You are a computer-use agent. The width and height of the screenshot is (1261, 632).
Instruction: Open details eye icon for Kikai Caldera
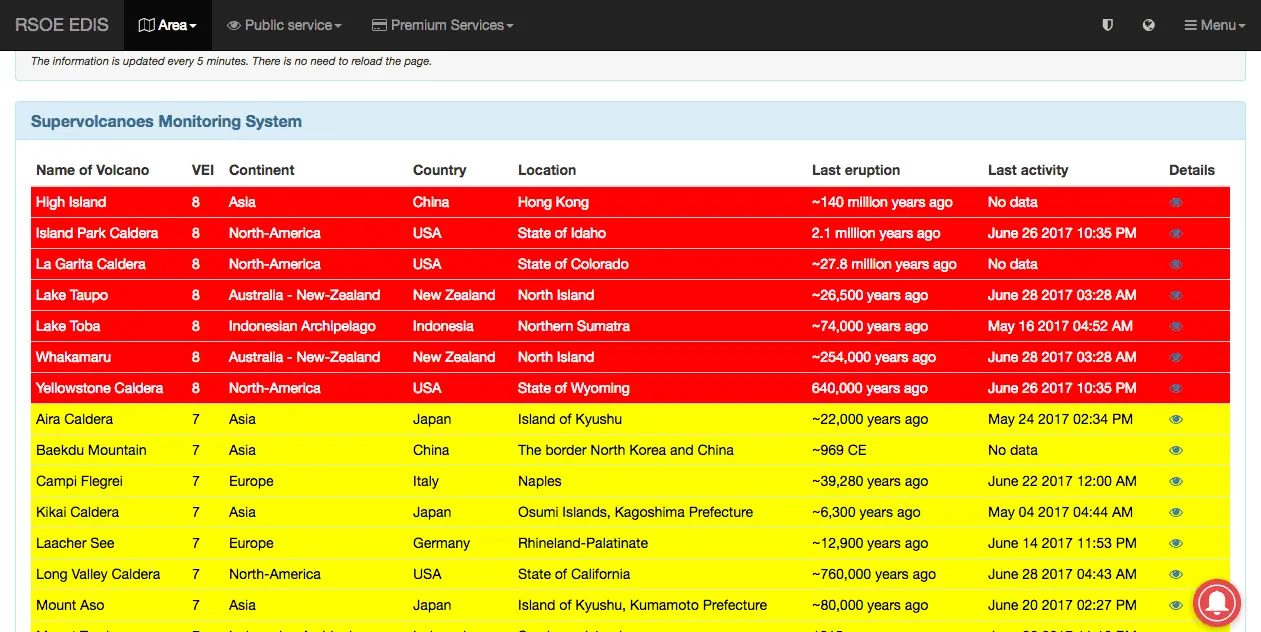[x=1176, y=512]
